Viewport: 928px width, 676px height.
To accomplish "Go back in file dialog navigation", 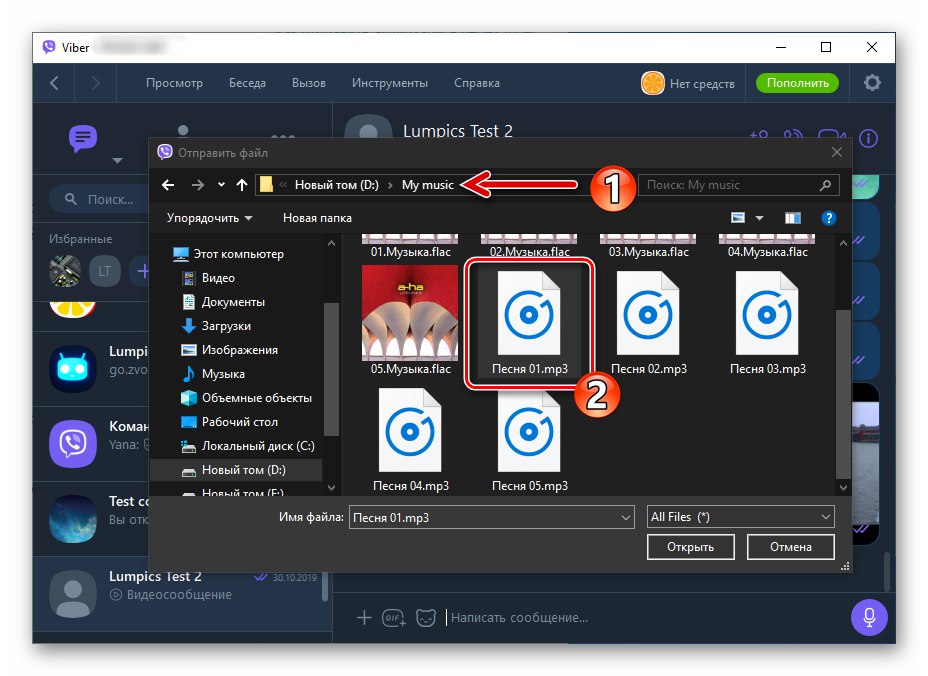I will [168, 185].
